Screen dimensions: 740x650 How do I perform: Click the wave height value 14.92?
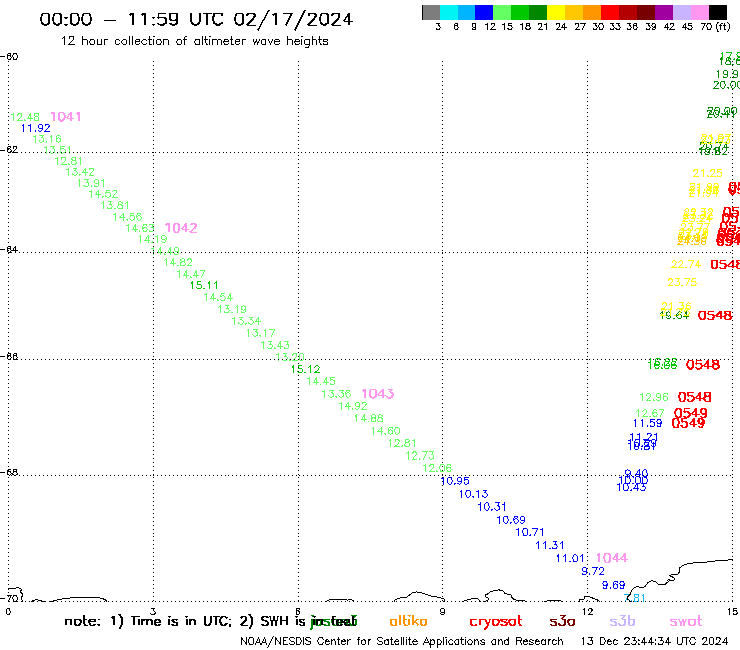coord(353,406)
